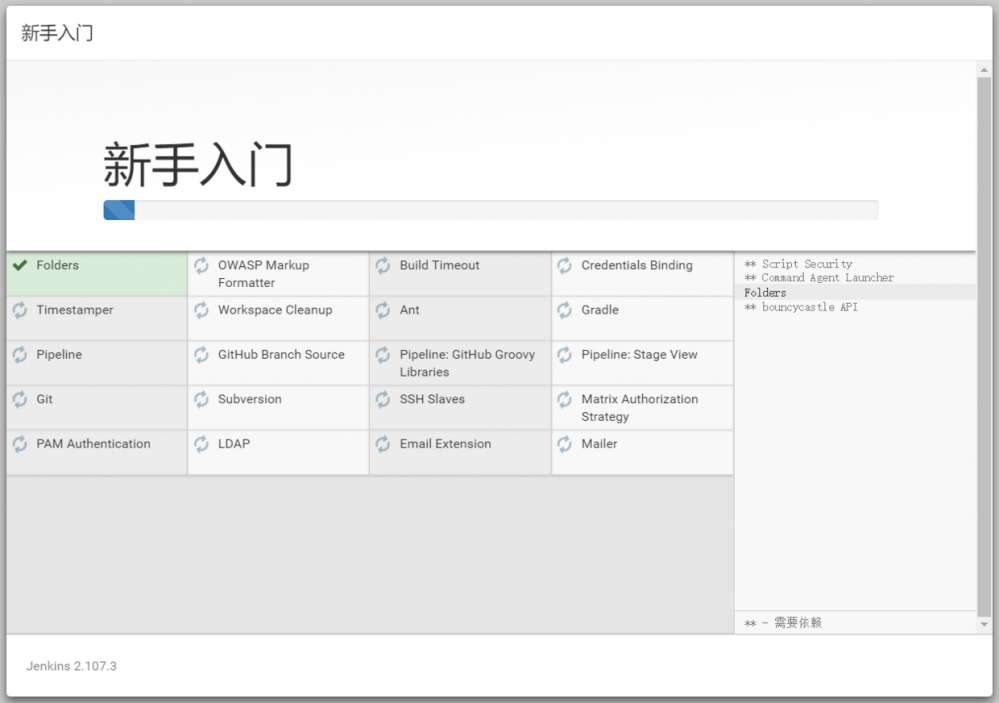Click the green checkmark beside Folders
The image size is (999, 703).
[20, 266]
